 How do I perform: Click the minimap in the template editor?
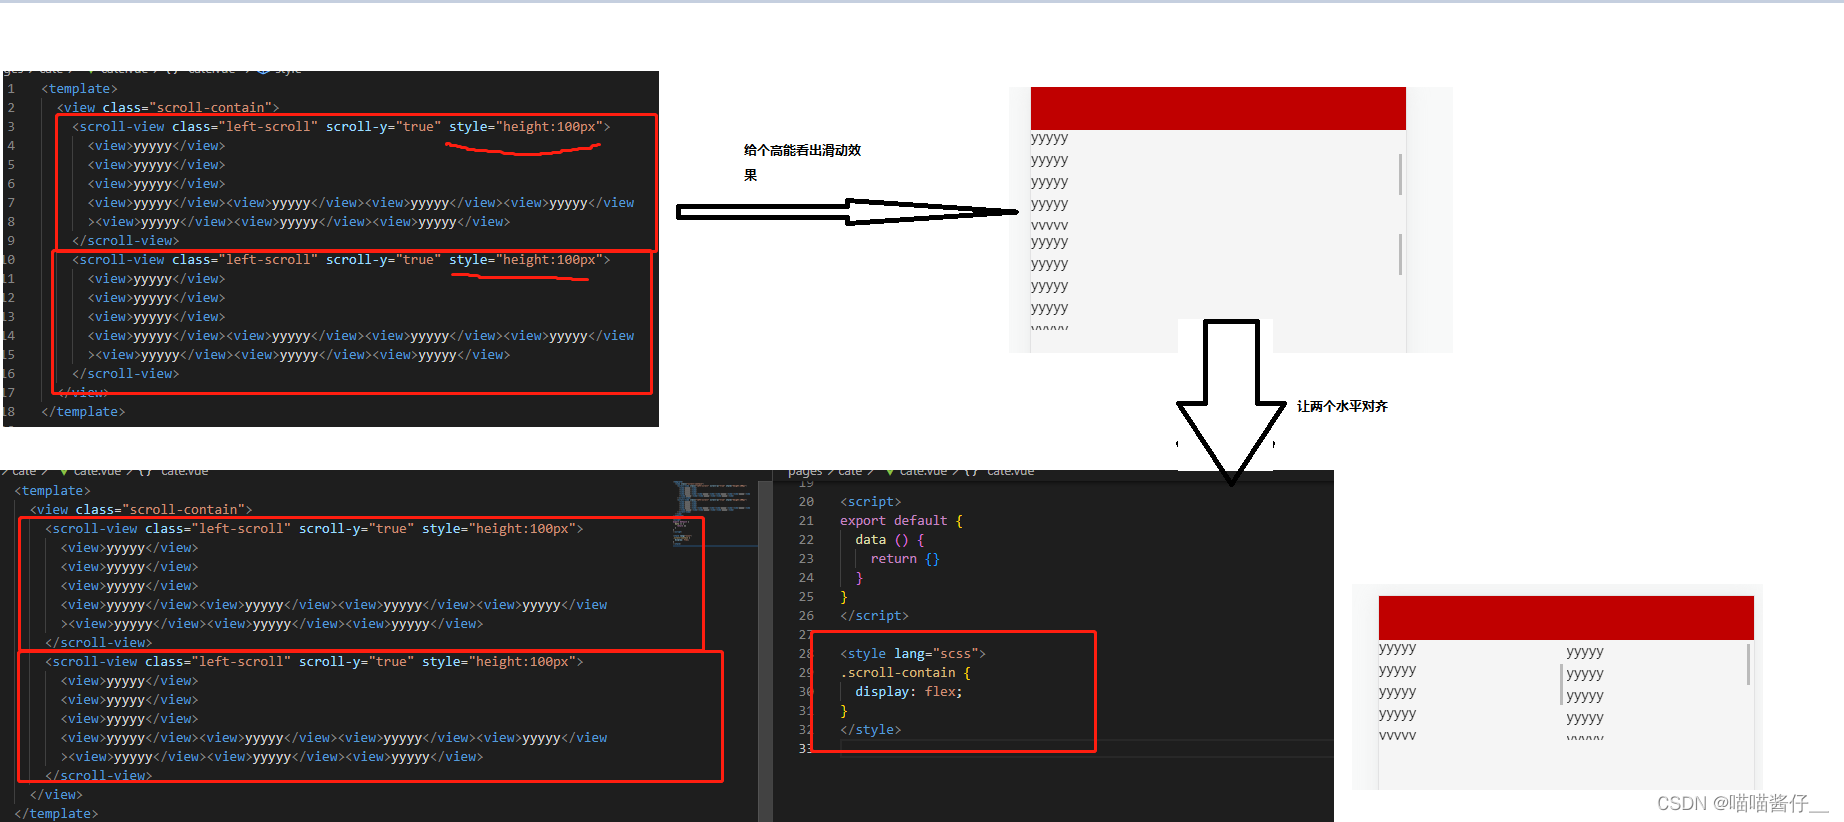pos(713,512)
